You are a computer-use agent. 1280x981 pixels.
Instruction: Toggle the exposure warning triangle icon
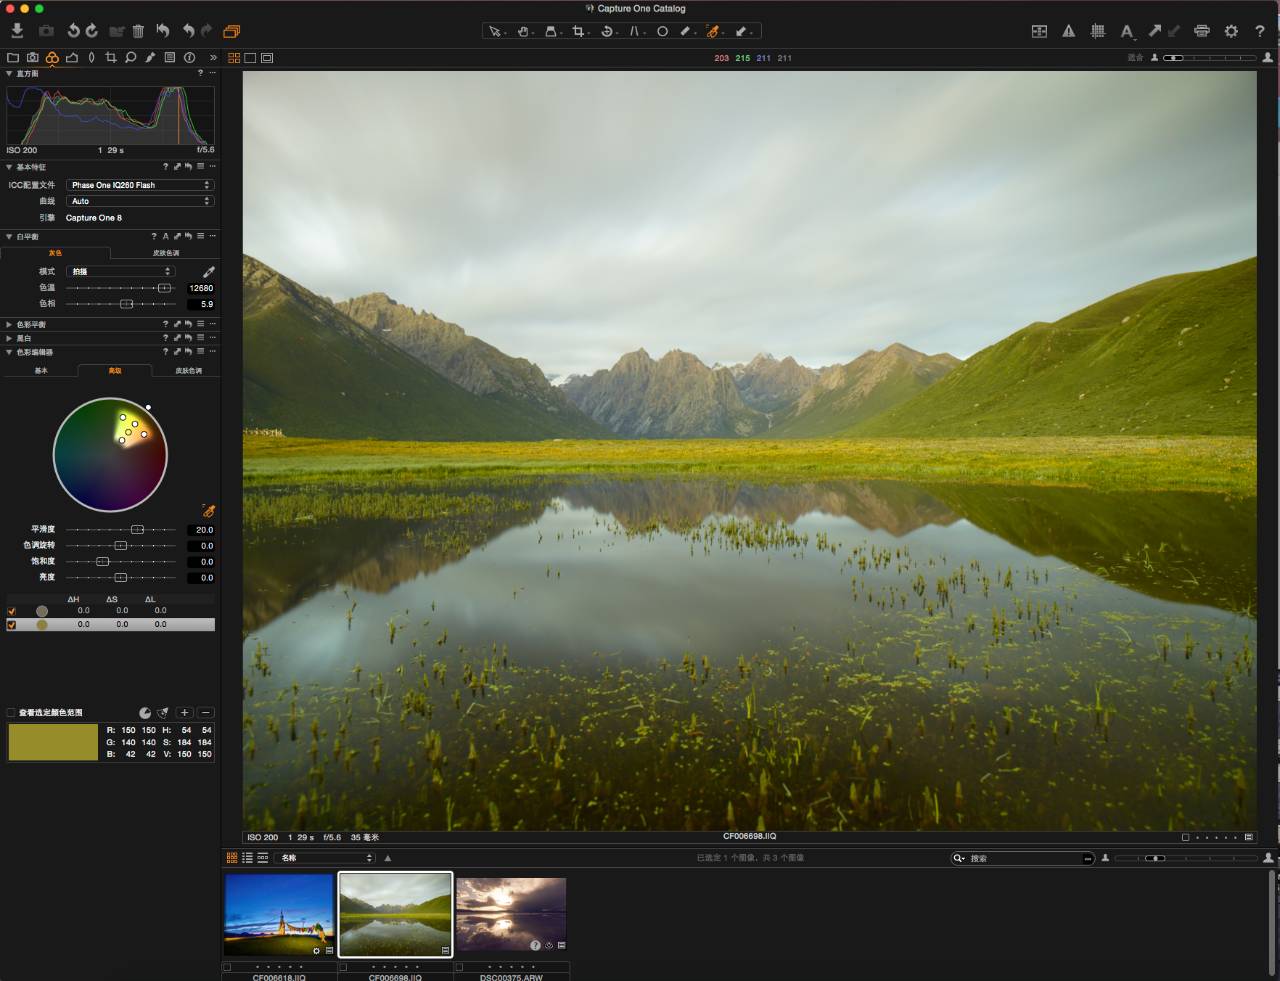(x=1068, y=31)
